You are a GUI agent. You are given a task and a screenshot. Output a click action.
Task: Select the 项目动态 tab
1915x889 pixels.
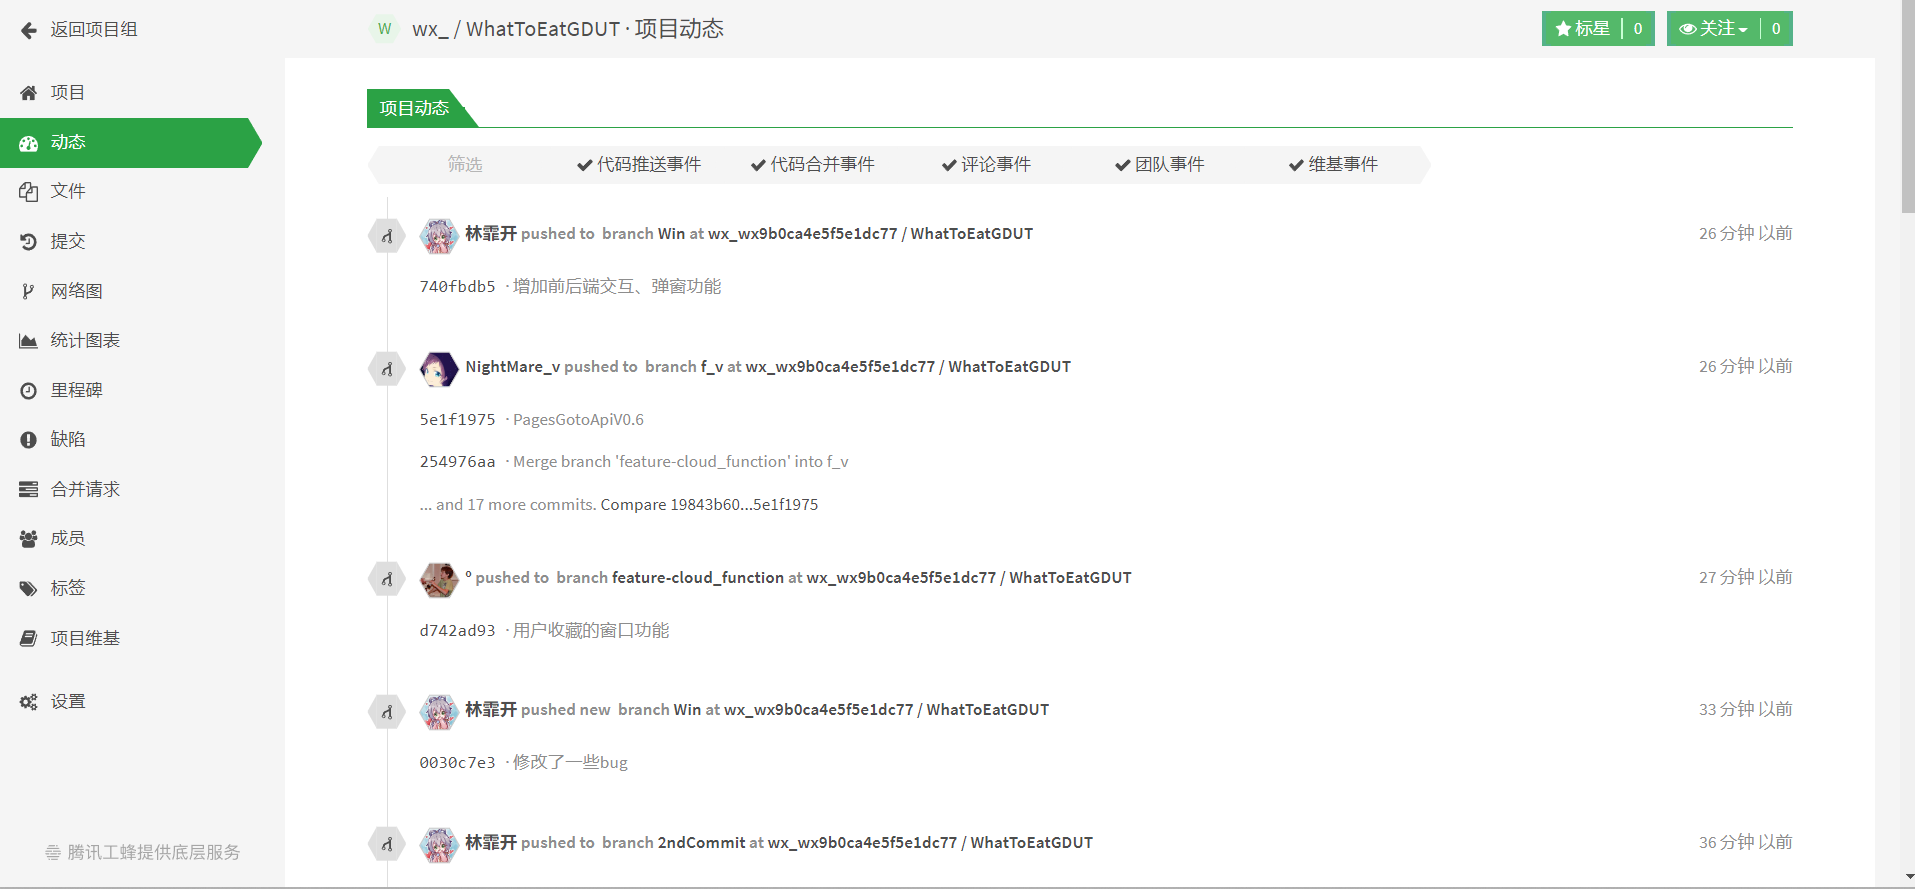415,108
